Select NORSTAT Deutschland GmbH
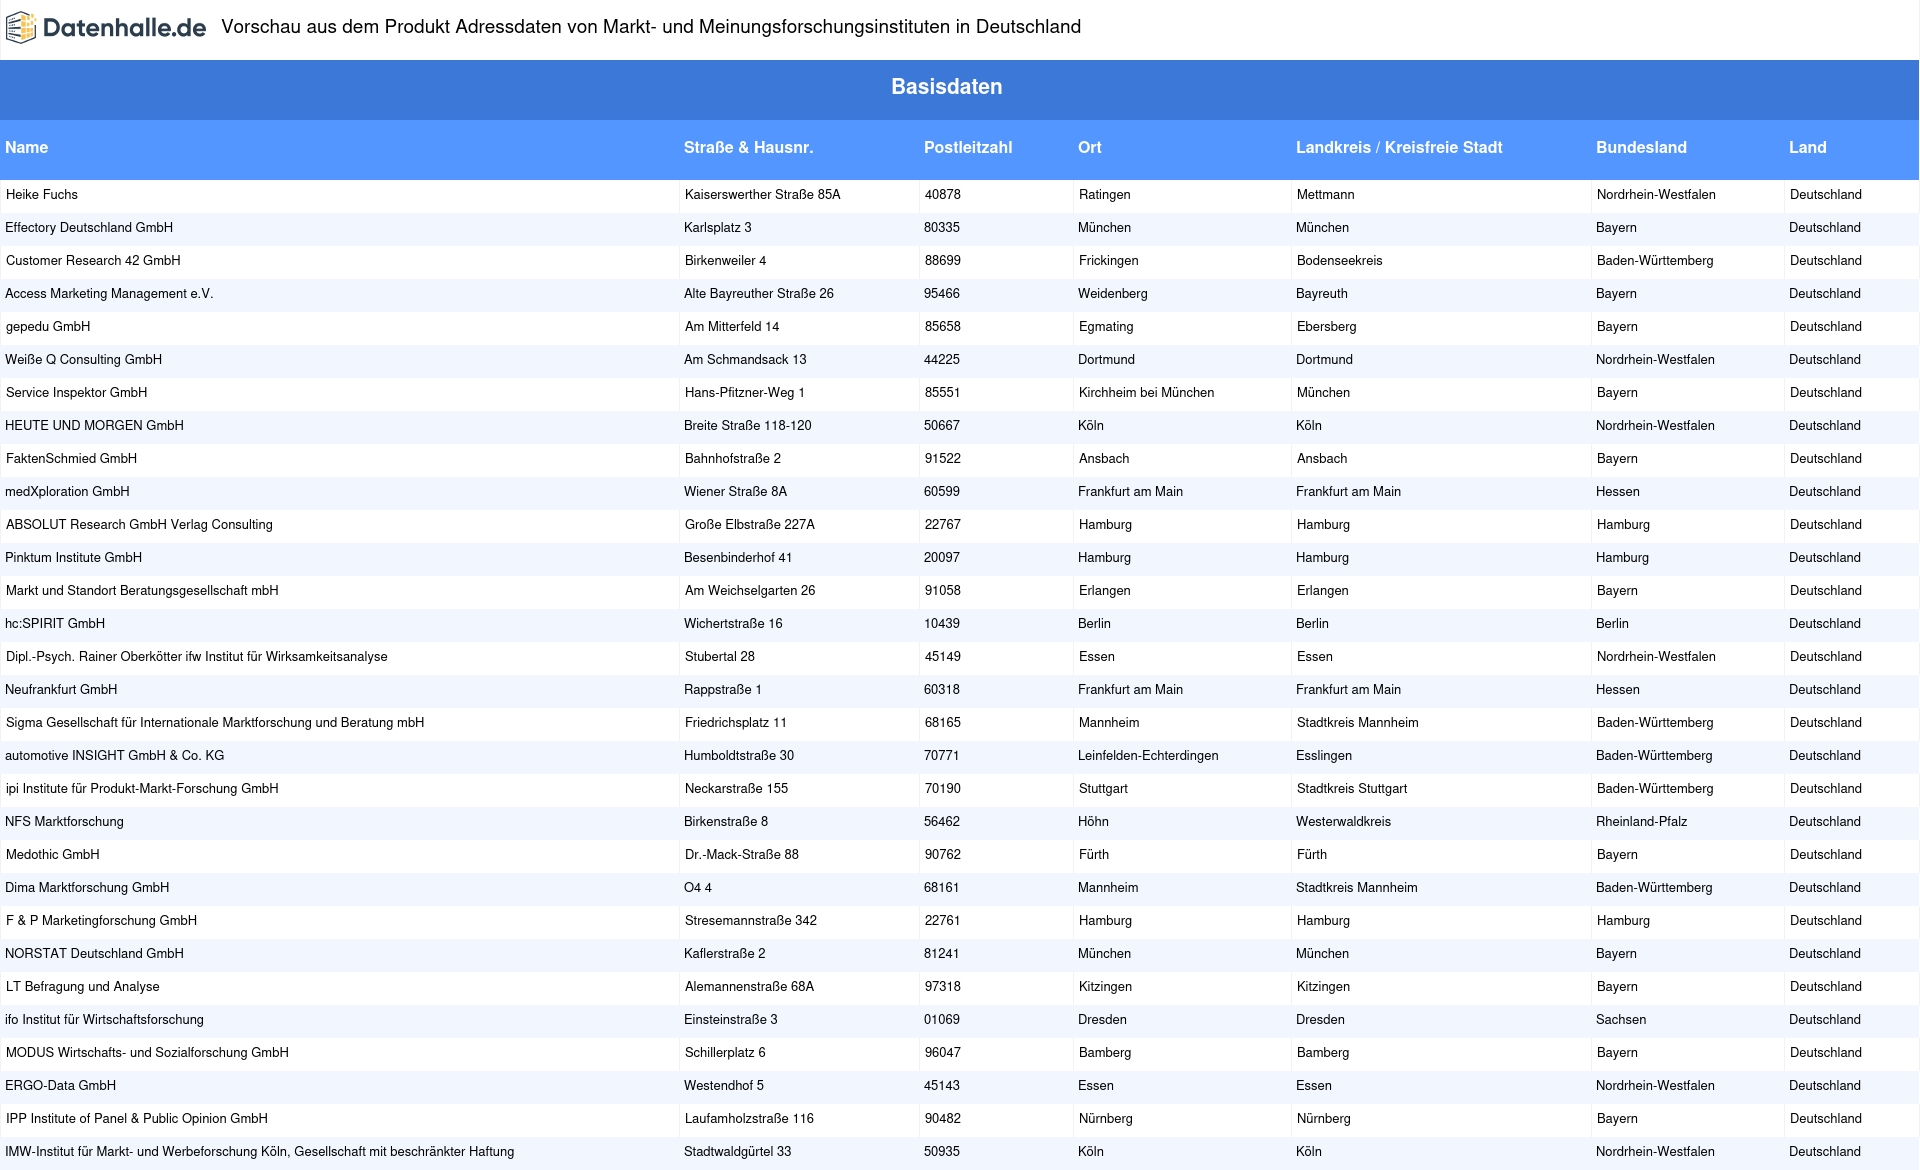The height and width of the screenshot is (1170, 1920). (94, 953)
